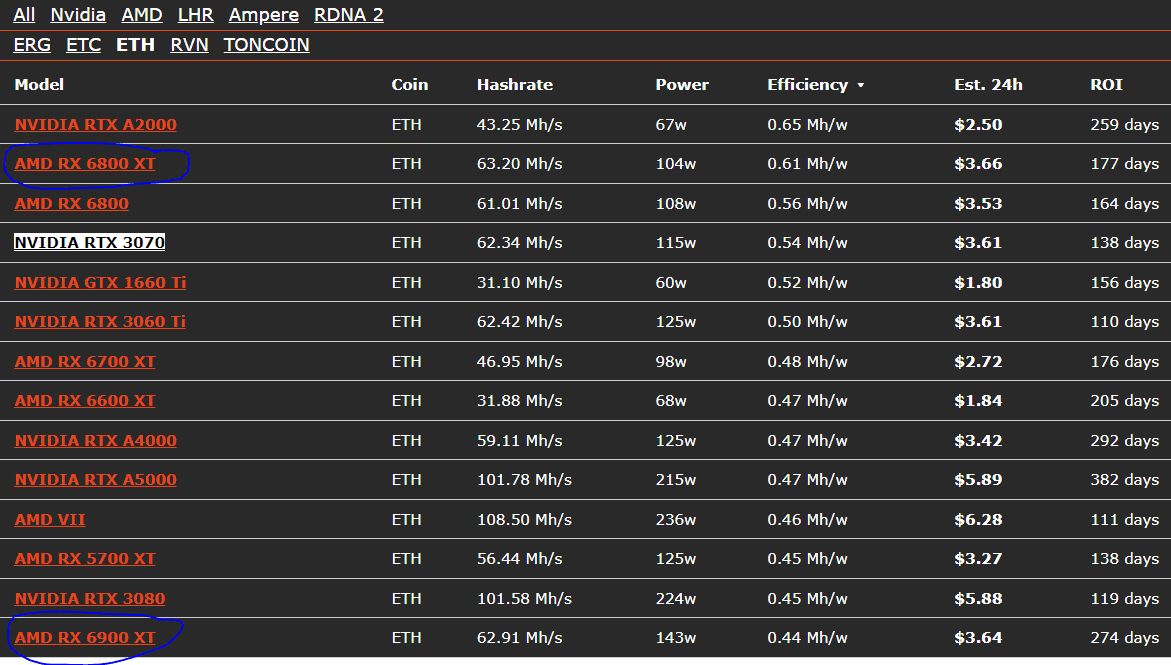Click the NVIDIA RTX 3070 link
This screenshot has height=665, width=1171.
click(89, 243)
